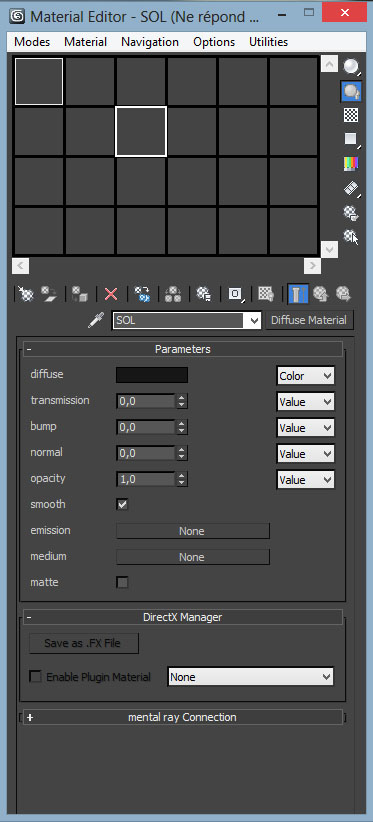Open the Navigation menu
This screenshot has height=822, width=373.
tap(150, 42)
